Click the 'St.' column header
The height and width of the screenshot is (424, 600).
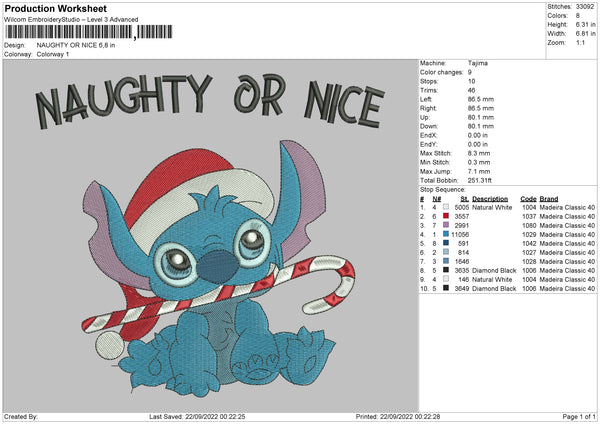[x=465, y=199]
